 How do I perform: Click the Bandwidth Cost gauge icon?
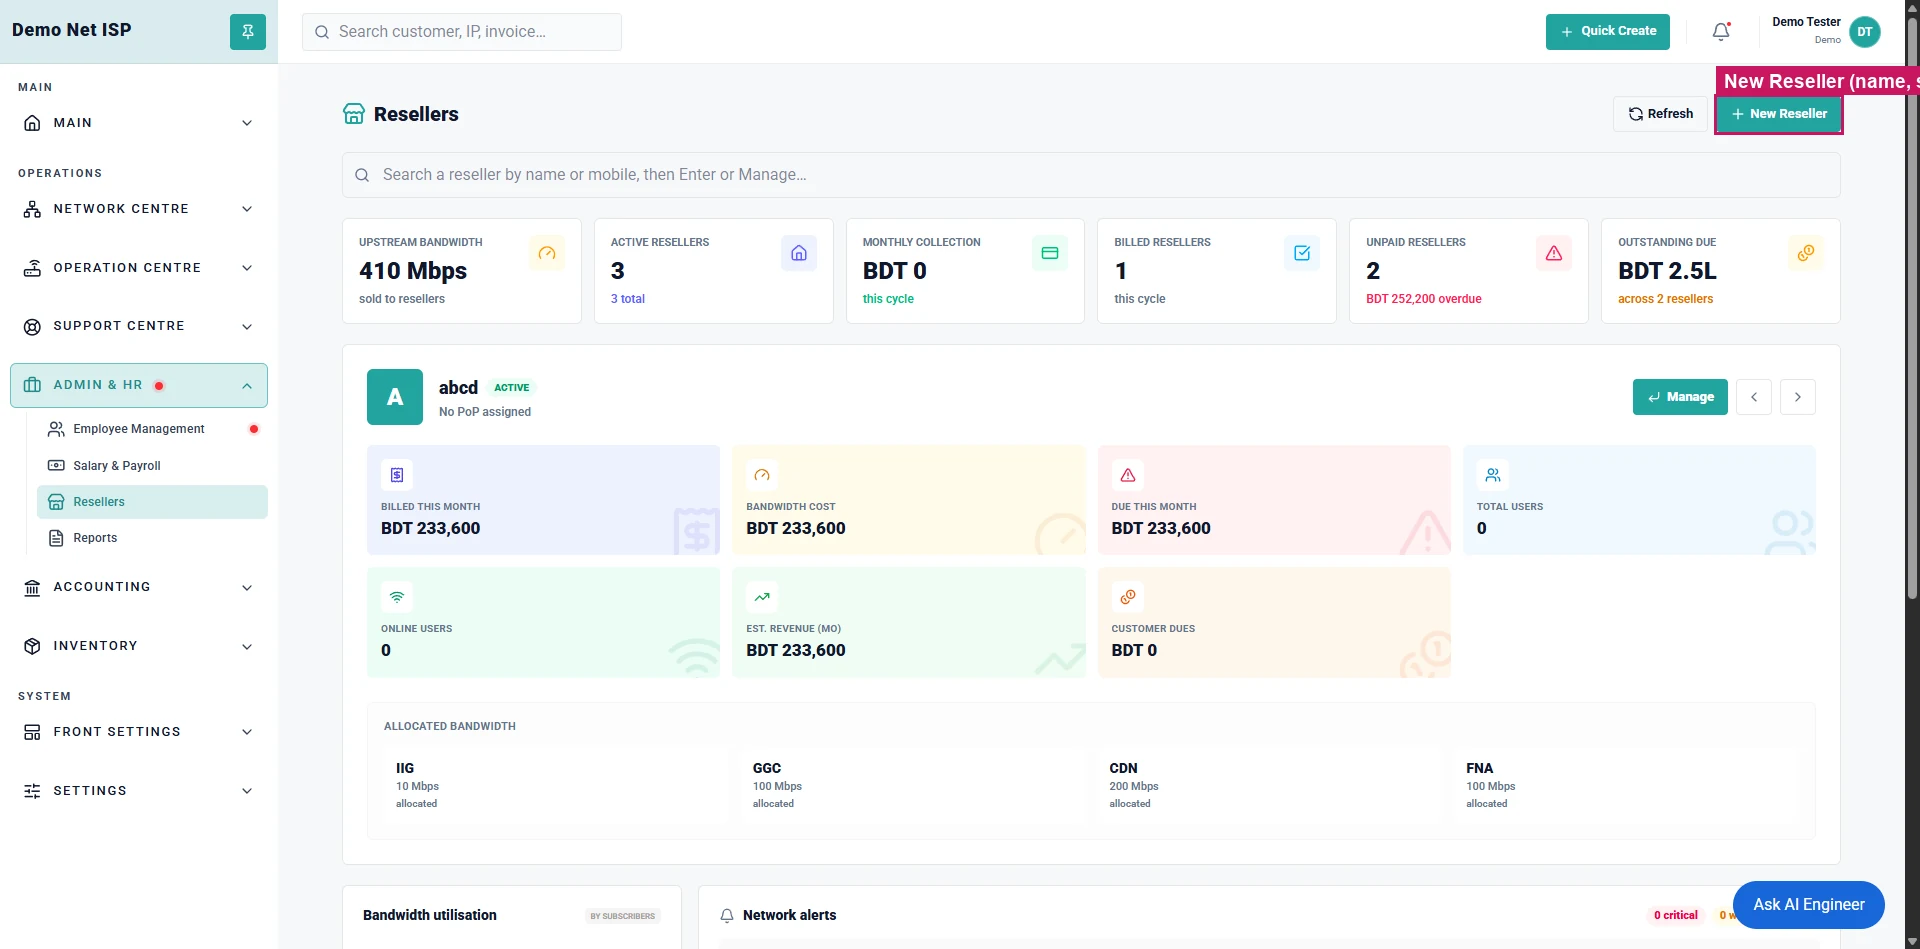point(762,475)
